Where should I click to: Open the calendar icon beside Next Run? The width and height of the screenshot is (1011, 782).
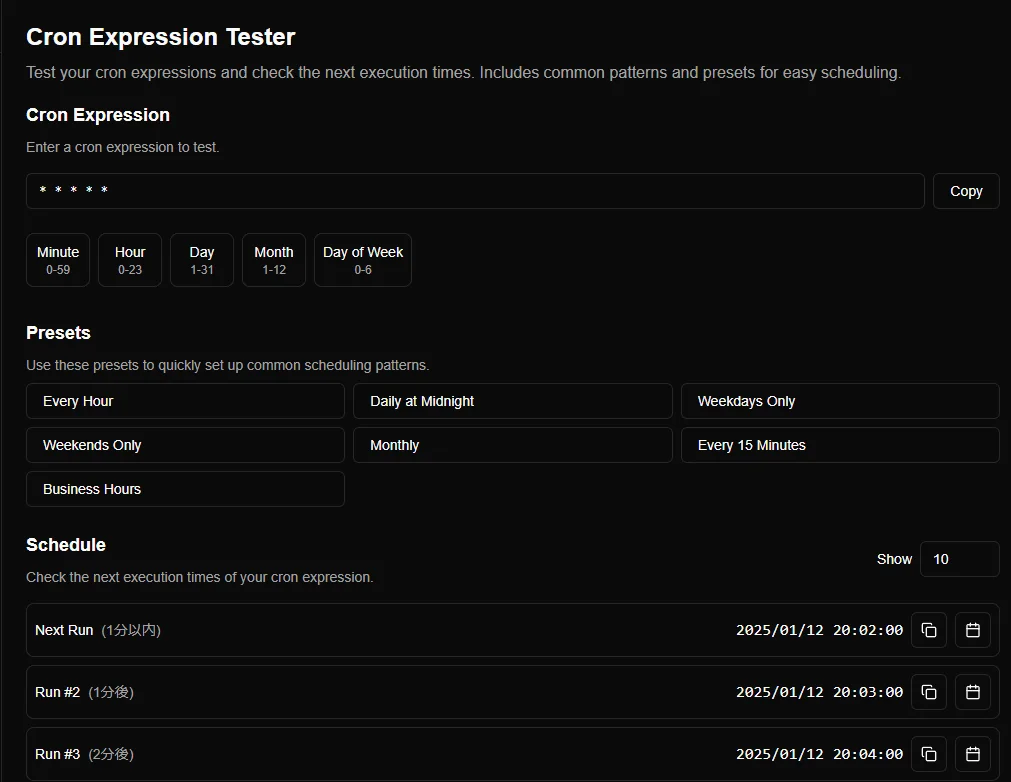coord(972,630)
